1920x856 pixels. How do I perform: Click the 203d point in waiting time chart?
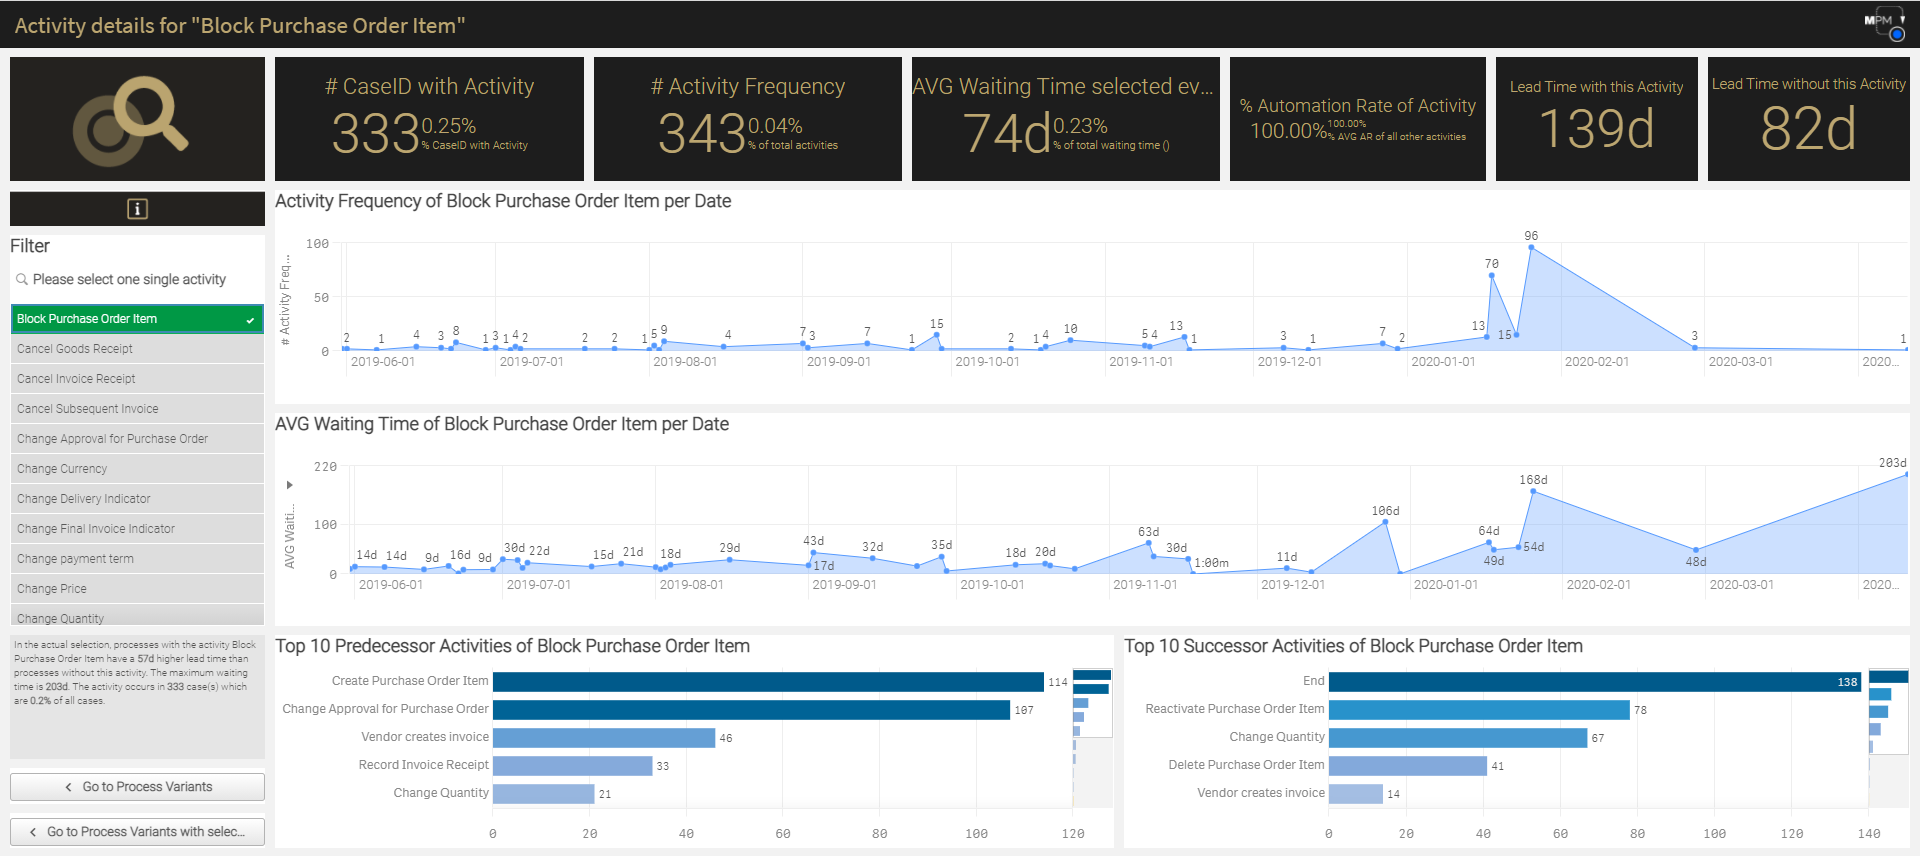click(1906, 475)
